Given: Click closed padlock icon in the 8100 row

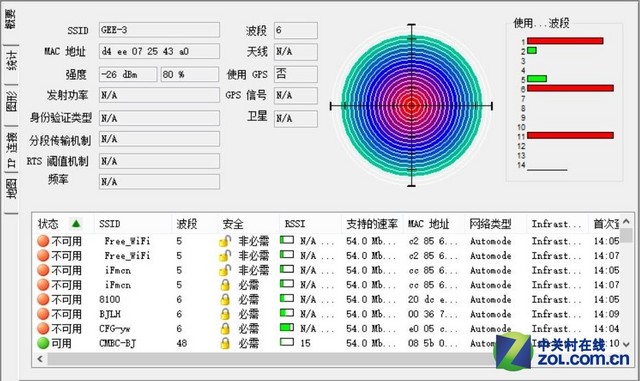Looking at the screenshot, I should click(225, 300).
